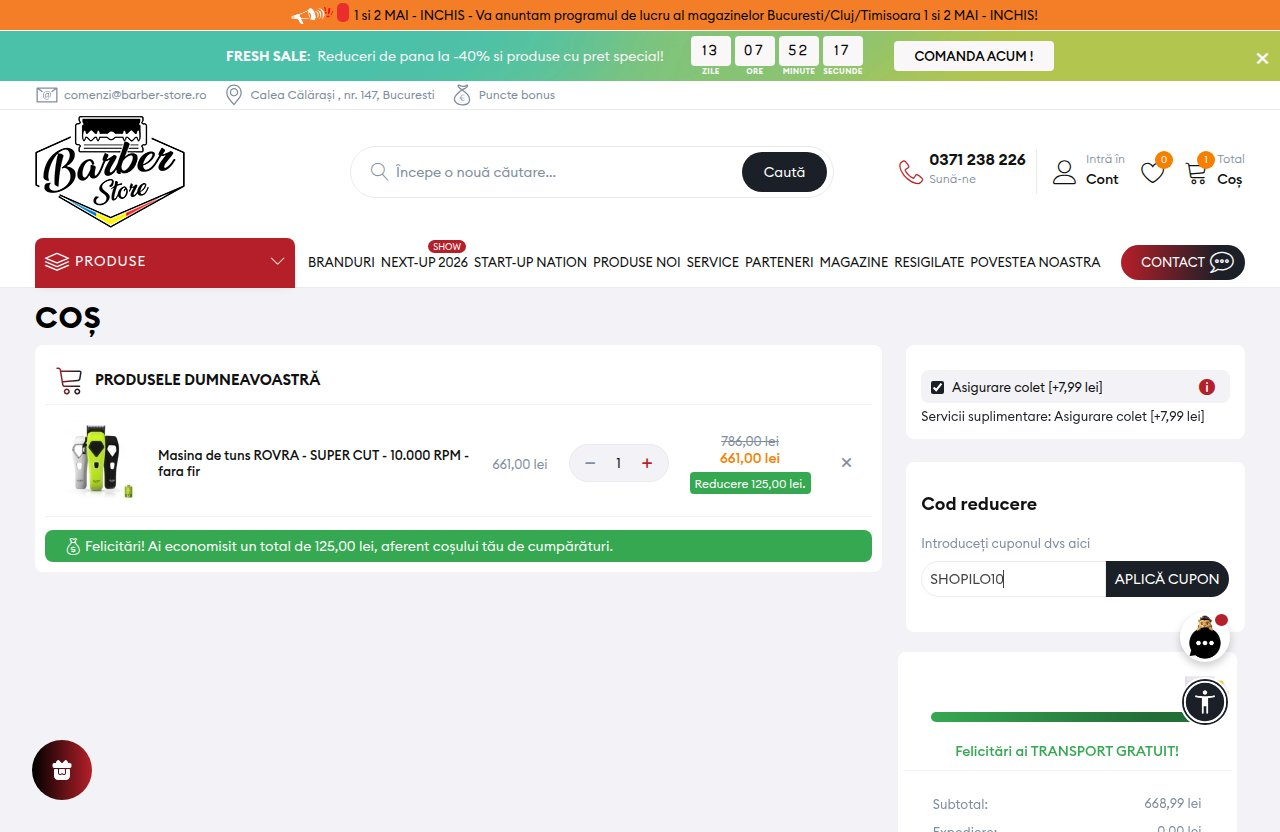Viewport: 1280px width, 832px height.
Task: Click the search magnifier icon
Action: [379, 172]
